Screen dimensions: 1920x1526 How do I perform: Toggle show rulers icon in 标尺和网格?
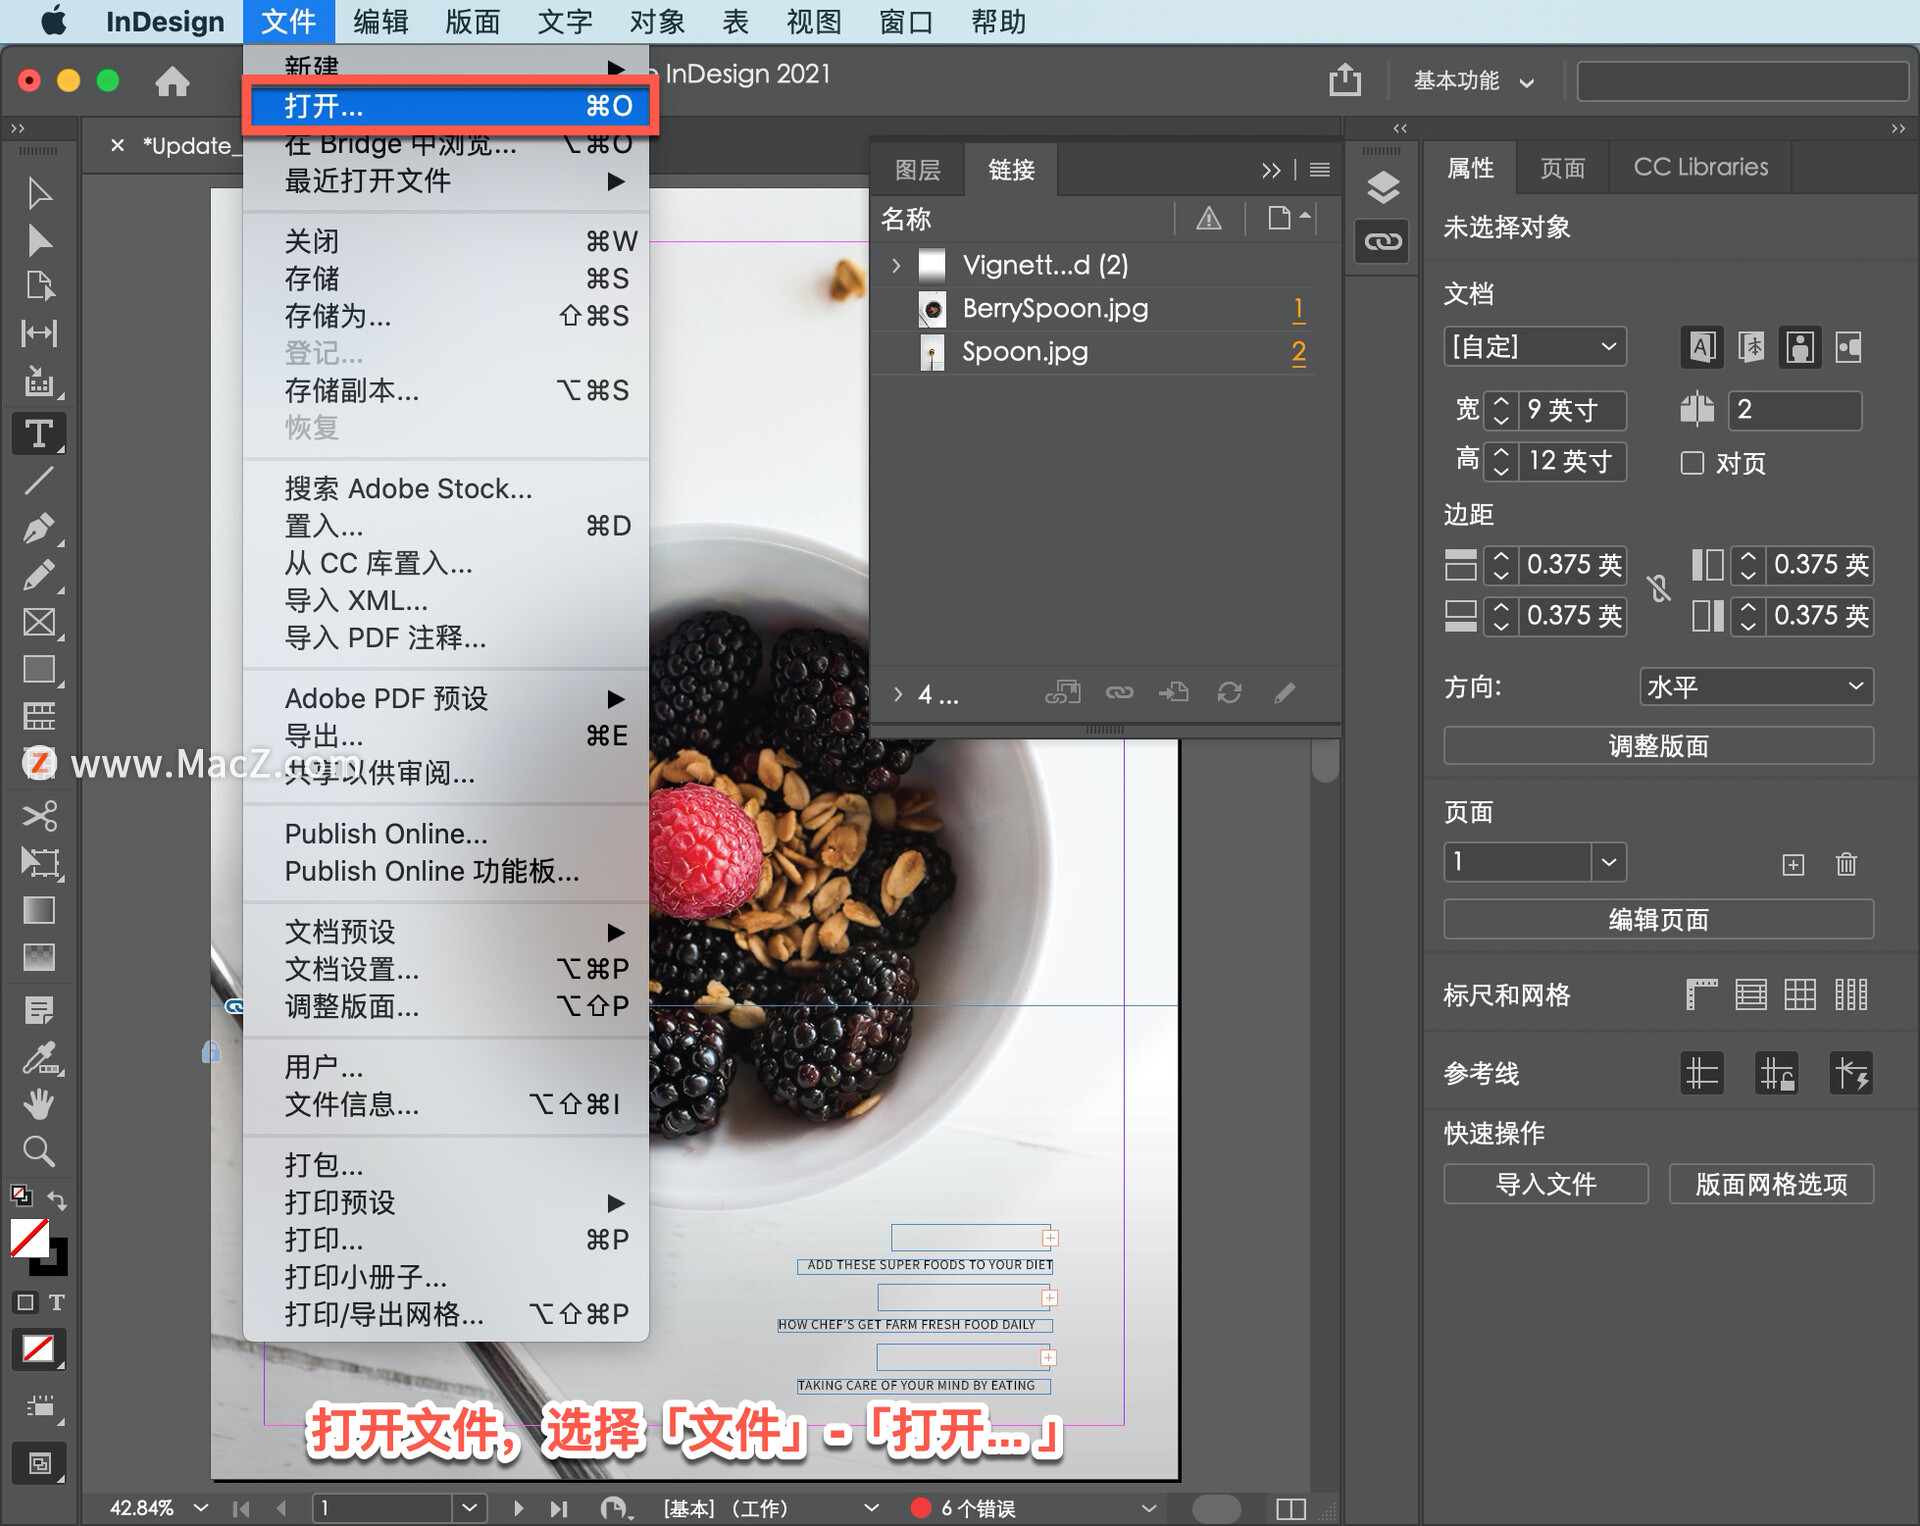click(1701, 994)
